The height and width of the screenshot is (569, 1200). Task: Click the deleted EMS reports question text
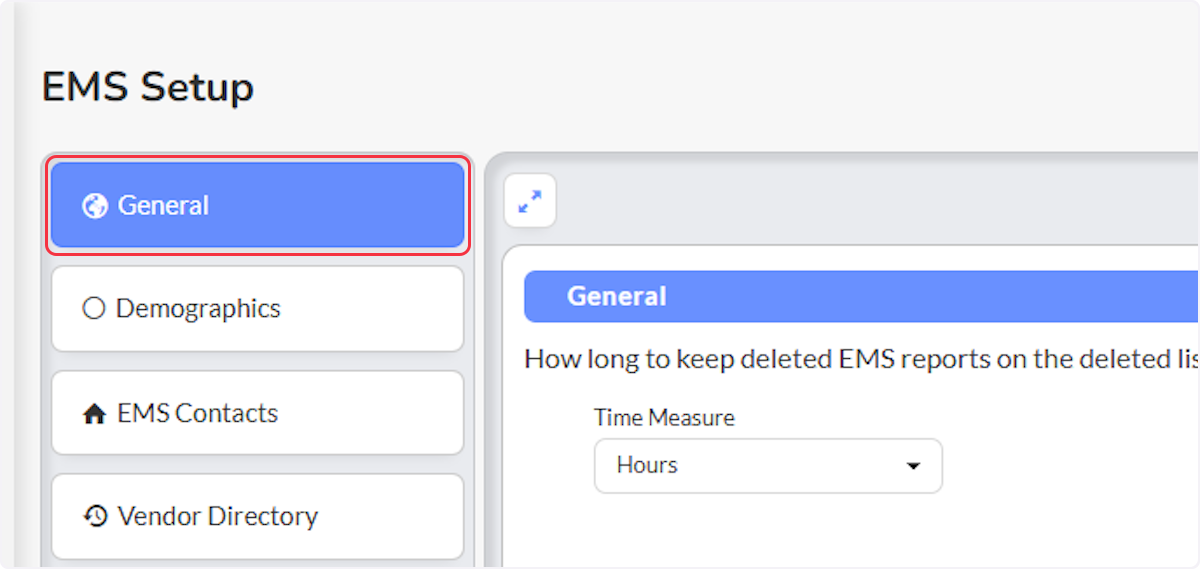point(861,359)
